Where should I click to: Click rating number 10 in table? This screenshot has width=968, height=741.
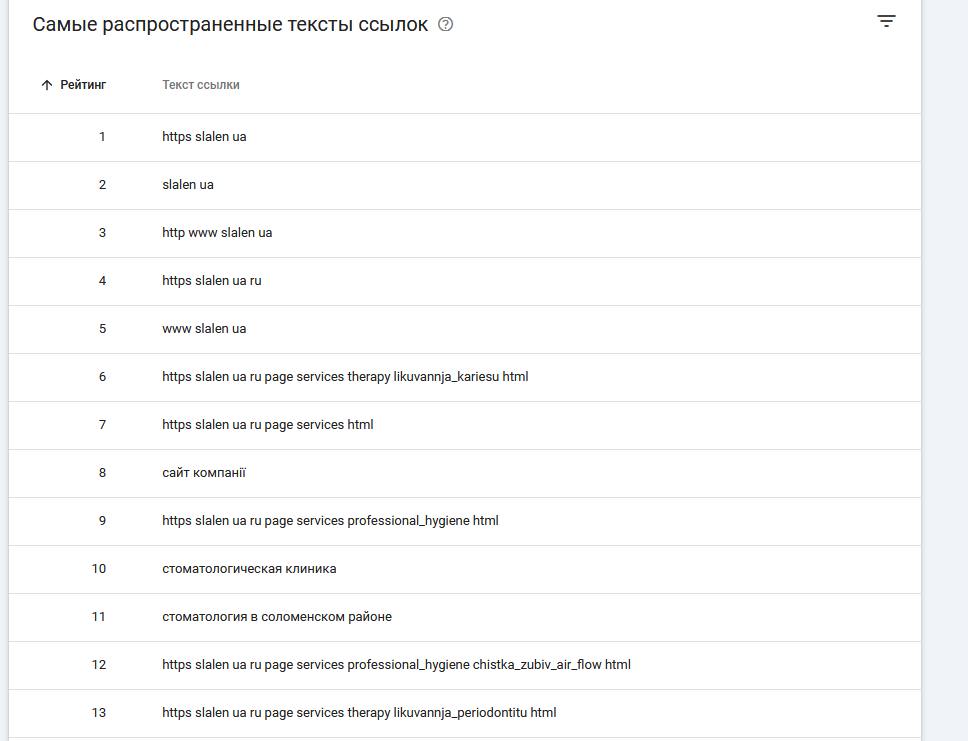pyautogui.click(x=98, y=569)
